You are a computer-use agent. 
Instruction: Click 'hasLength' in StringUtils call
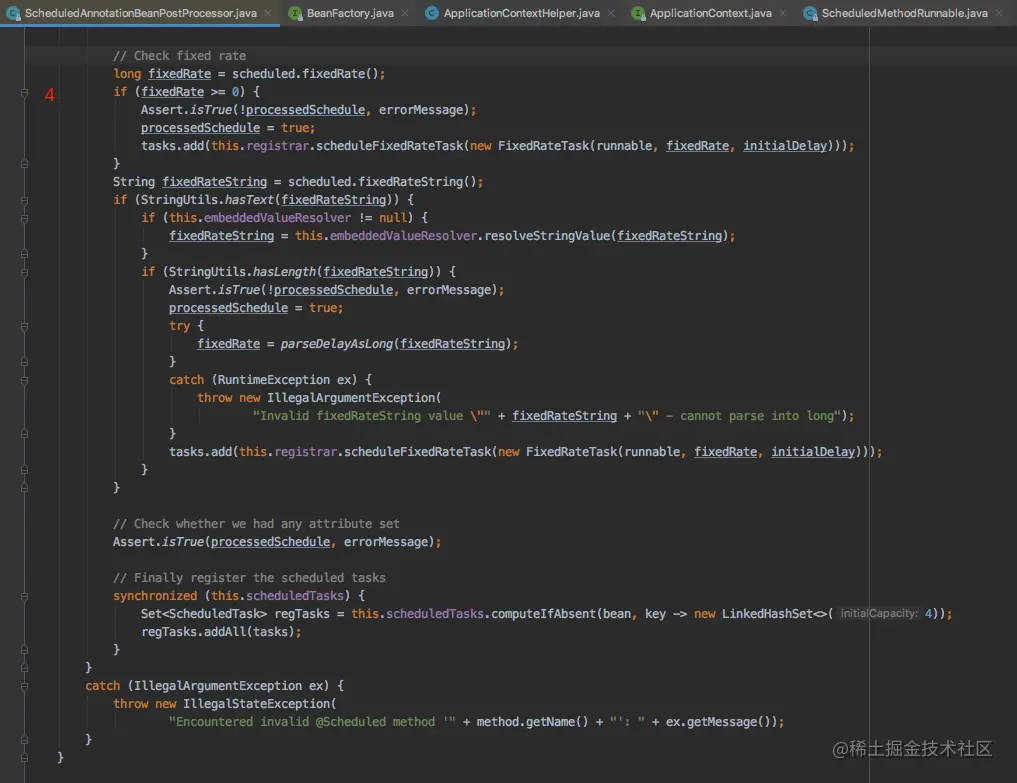point(284,272)
